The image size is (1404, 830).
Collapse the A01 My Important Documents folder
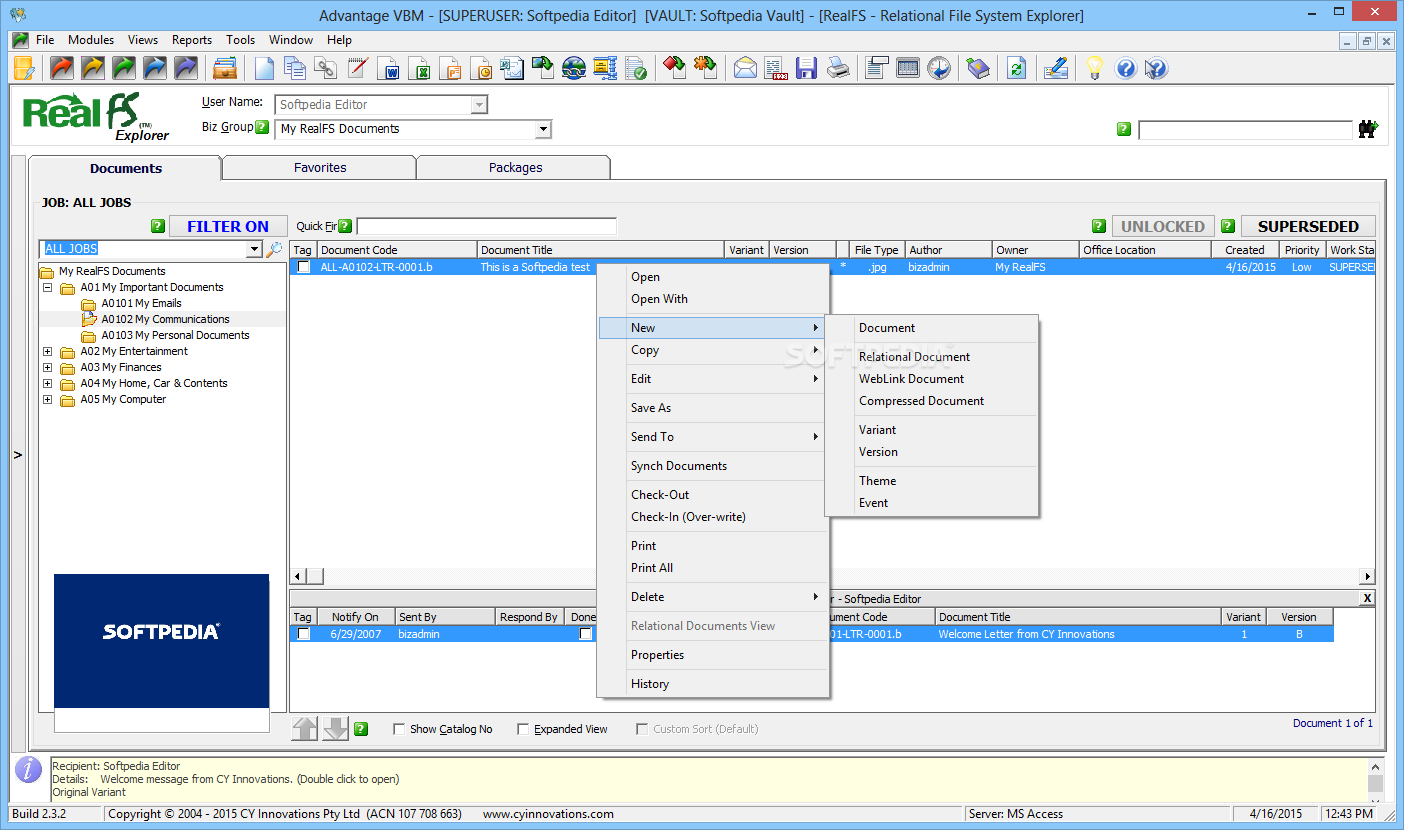47,287
